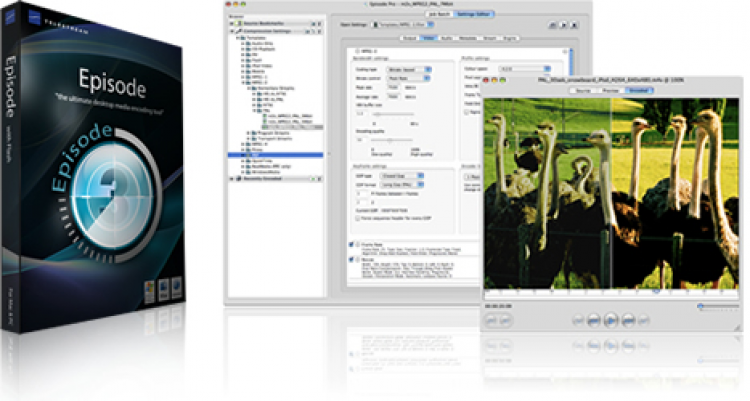This screenshot has width=750, height=401.
Task: Open the Output settings tab
Action: point(410,38)
